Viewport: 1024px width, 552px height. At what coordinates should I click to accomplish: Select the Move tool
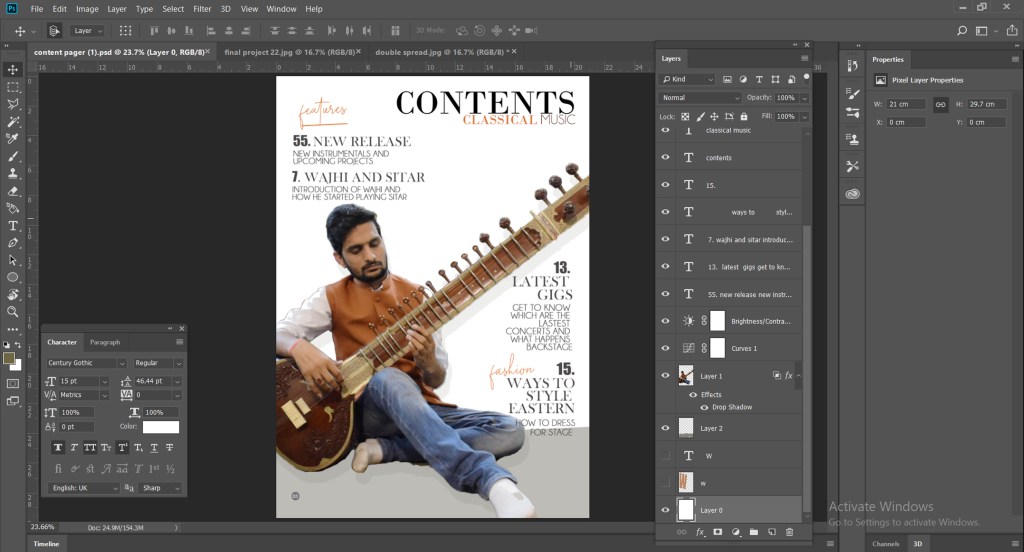(x=13, y=70)
